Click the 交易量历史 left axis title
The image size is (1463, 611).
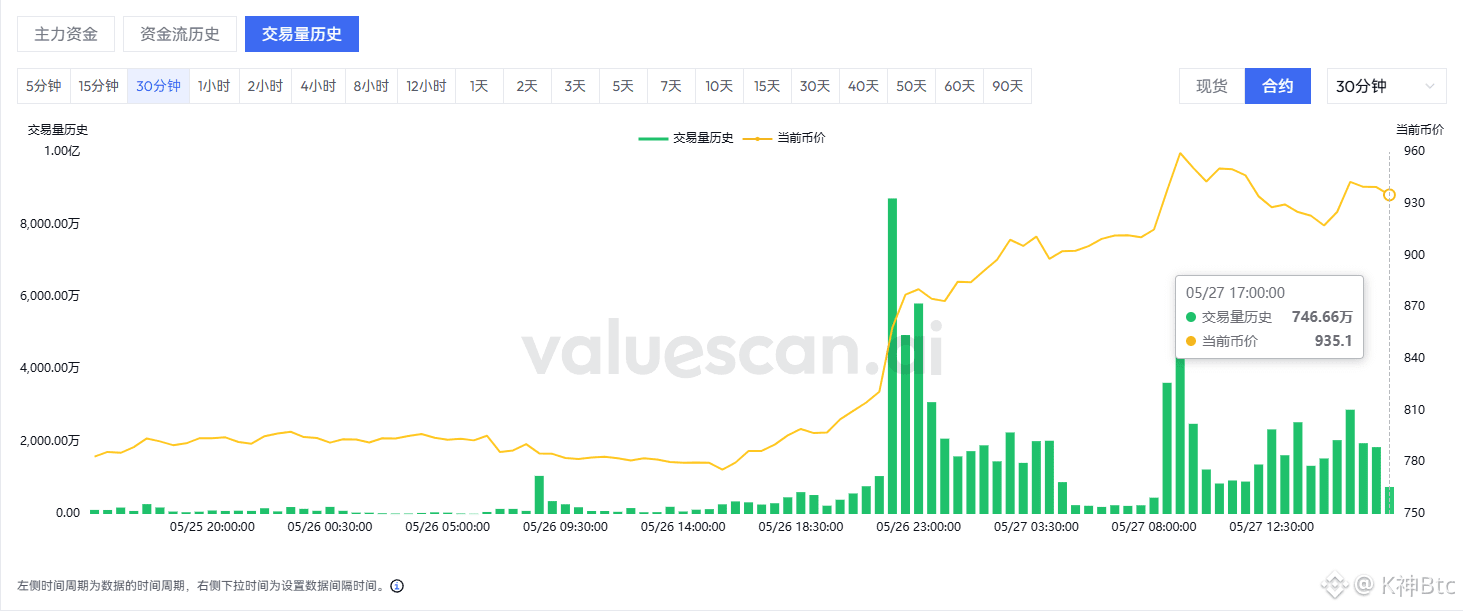click(58, 129)
